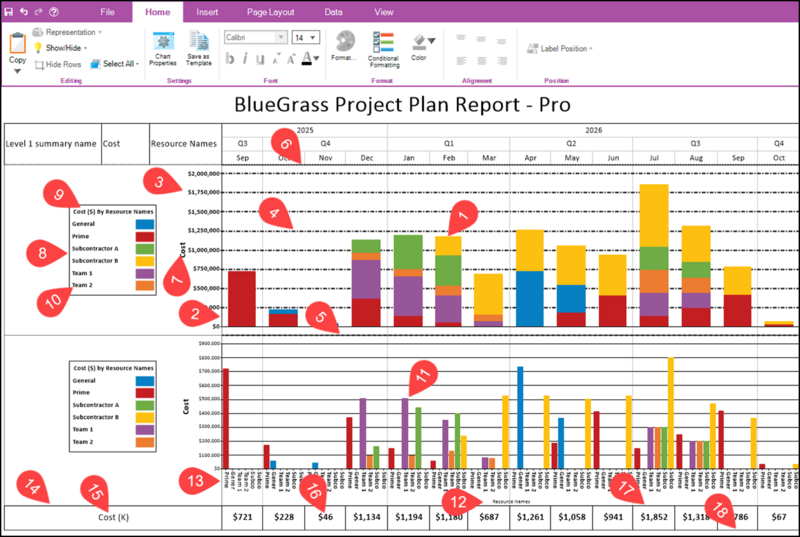Click the Select All button
This screenshot has width=800, height=537.
pyautogui.click(x=115, y=64)
